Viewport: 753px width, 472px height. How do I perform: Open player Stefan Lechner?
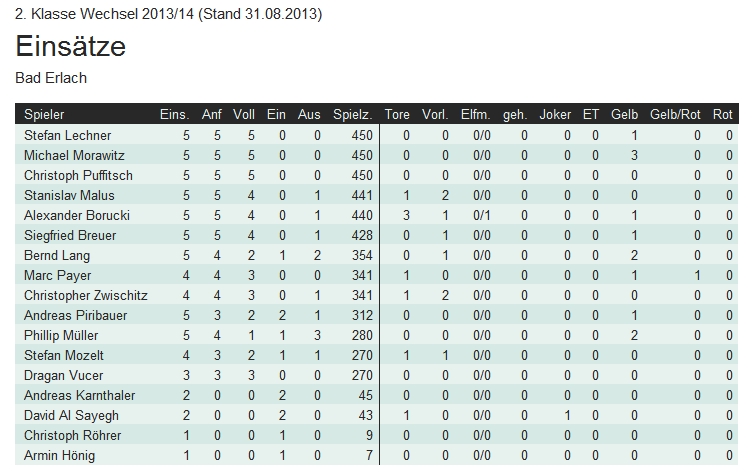[x=68, y=135]
